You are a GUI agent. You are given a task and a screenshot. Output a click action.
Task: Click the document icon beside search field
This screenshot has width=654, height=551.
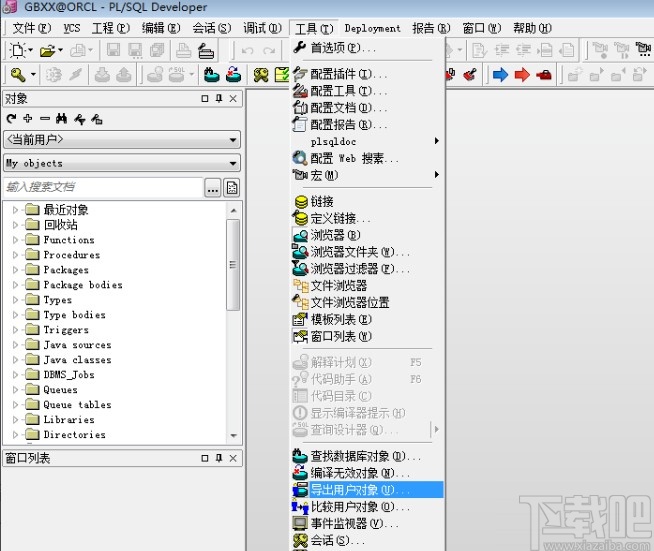[x=232, y=188]
